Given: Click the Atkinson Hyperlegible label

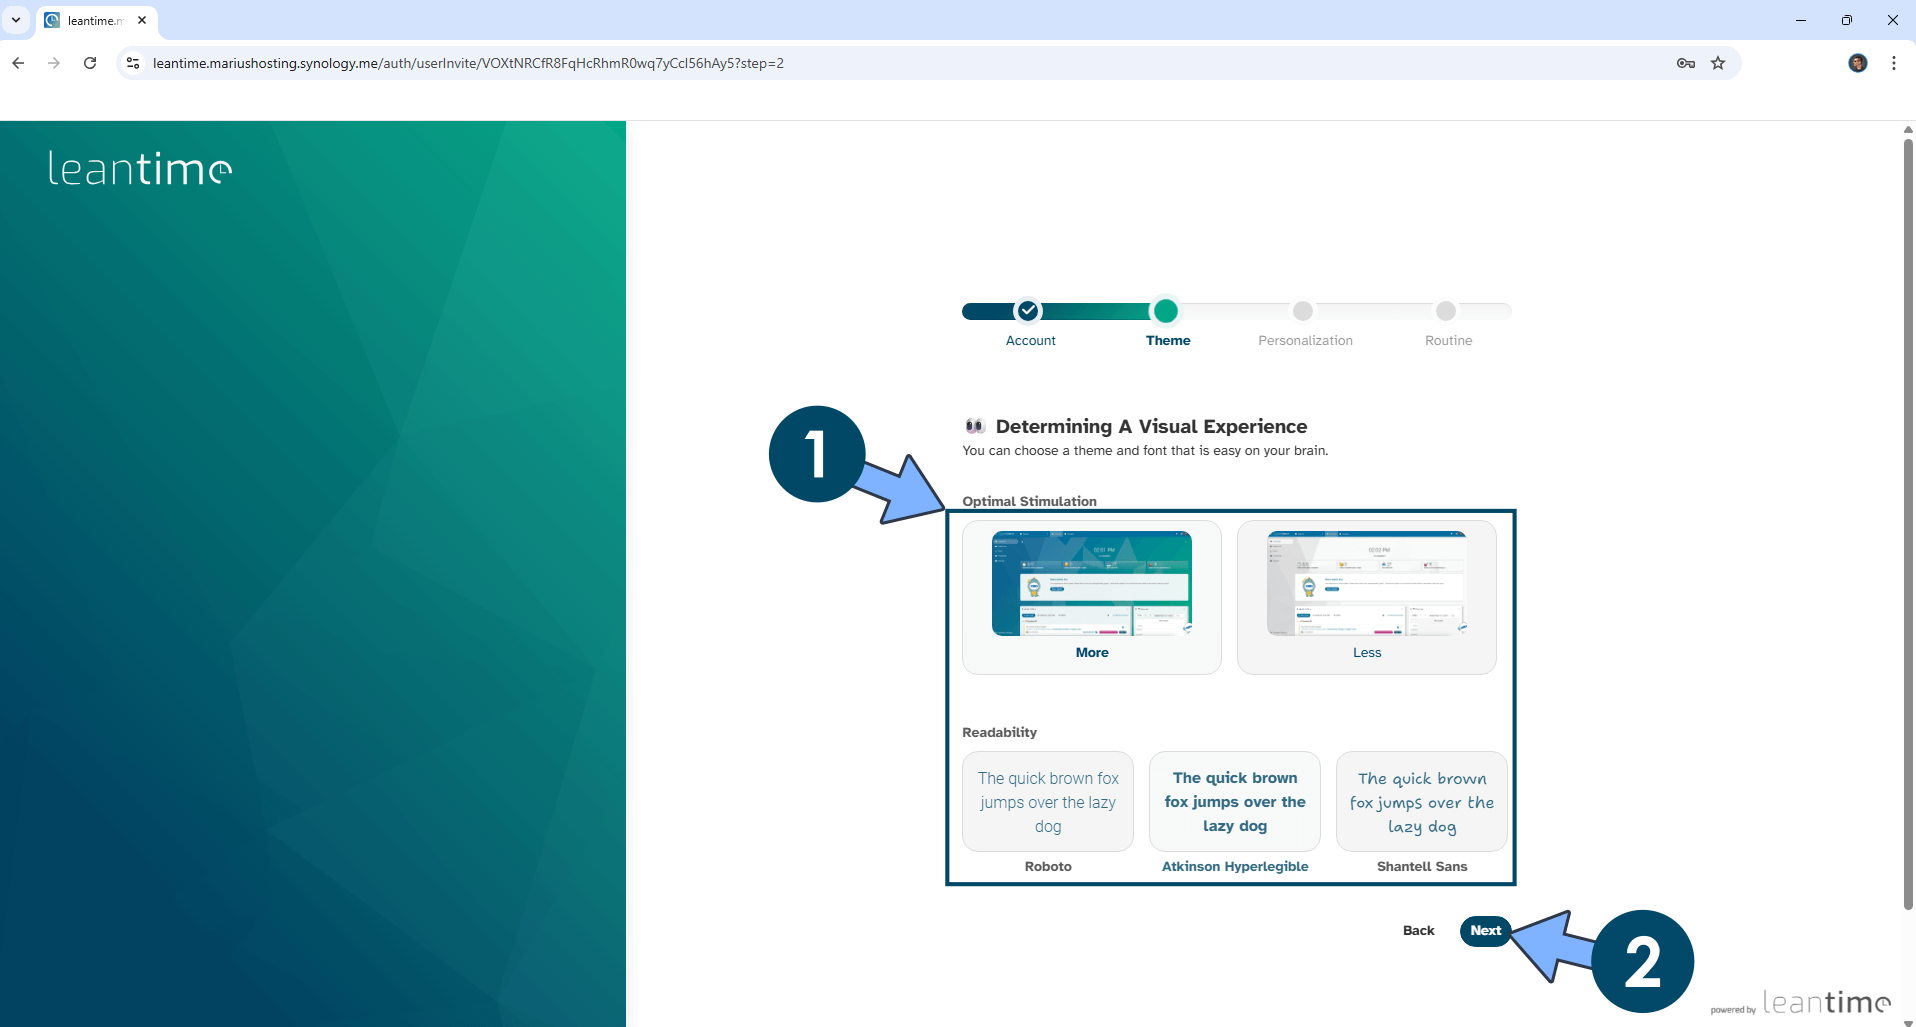Looking at the screenshot, I should [1235, 867].
